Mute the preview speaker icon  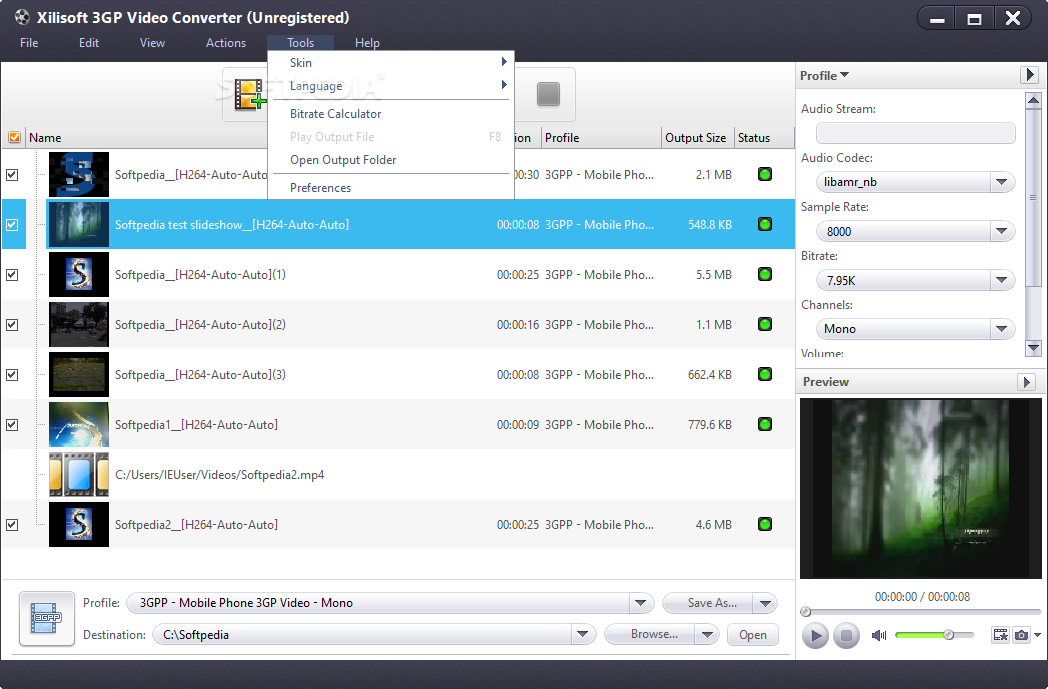click(879, 636)
